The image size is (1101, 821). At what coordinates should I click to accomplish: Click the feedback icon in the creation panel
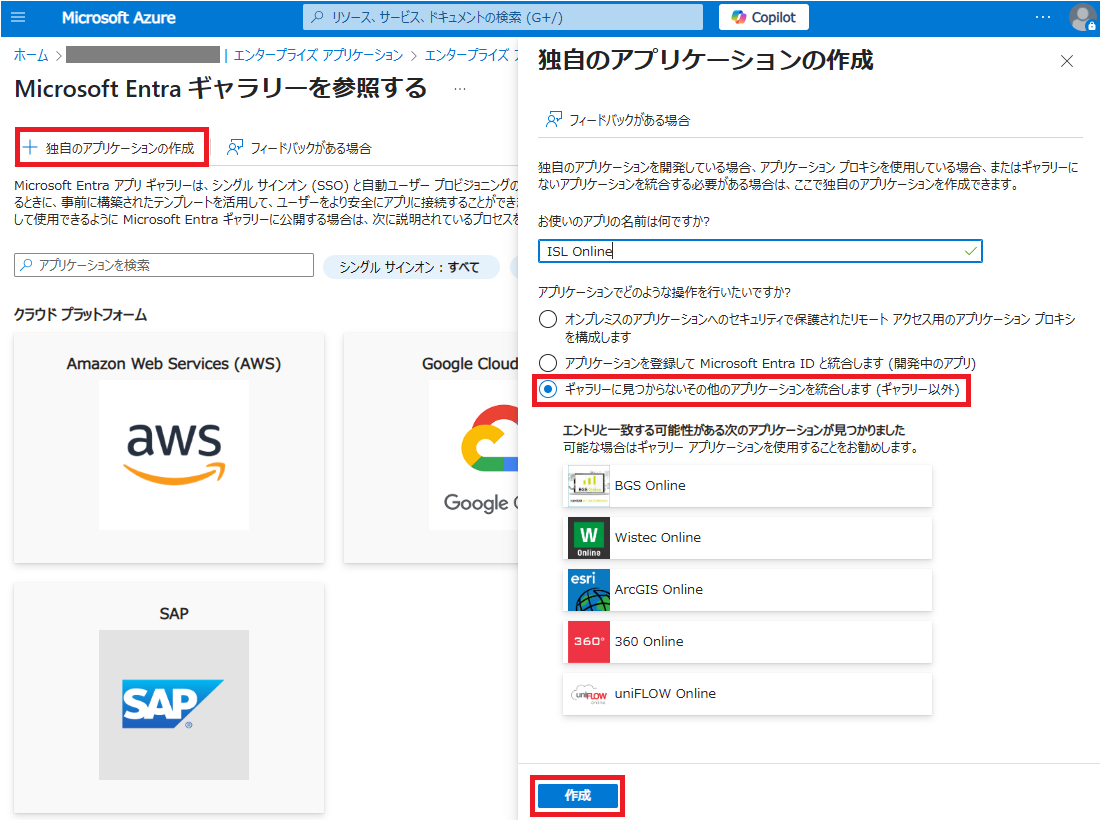553,119
